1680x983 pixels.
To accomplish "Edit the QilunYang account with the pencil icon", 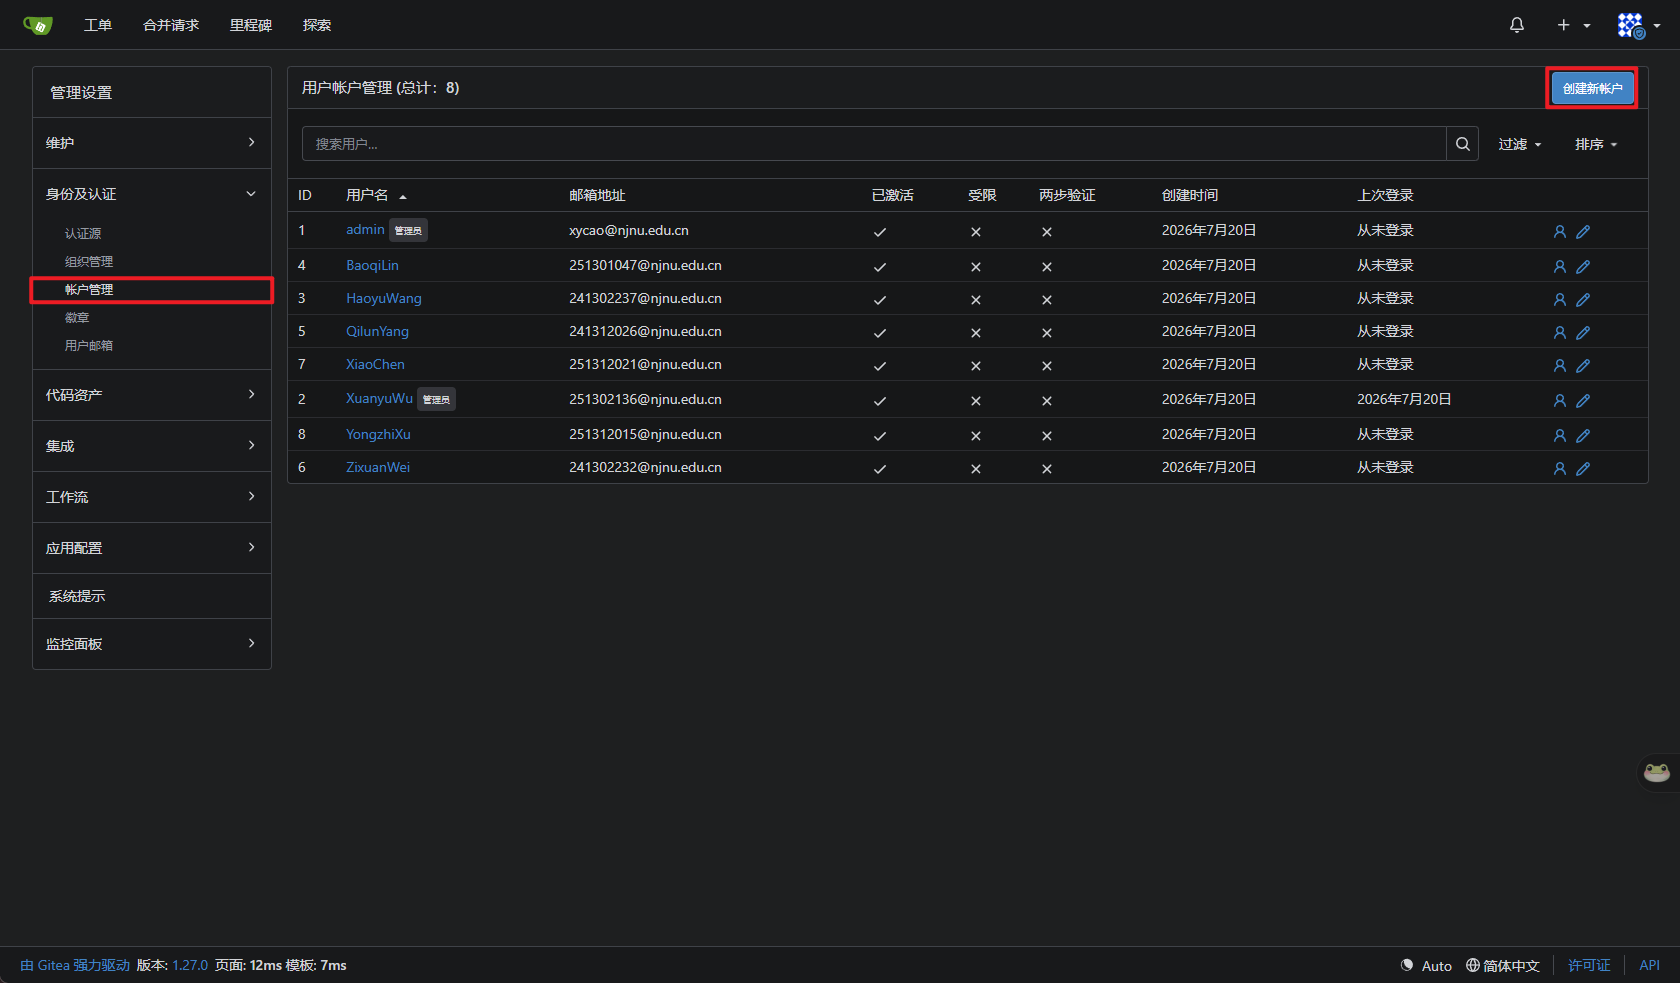I will (1583, 332).
